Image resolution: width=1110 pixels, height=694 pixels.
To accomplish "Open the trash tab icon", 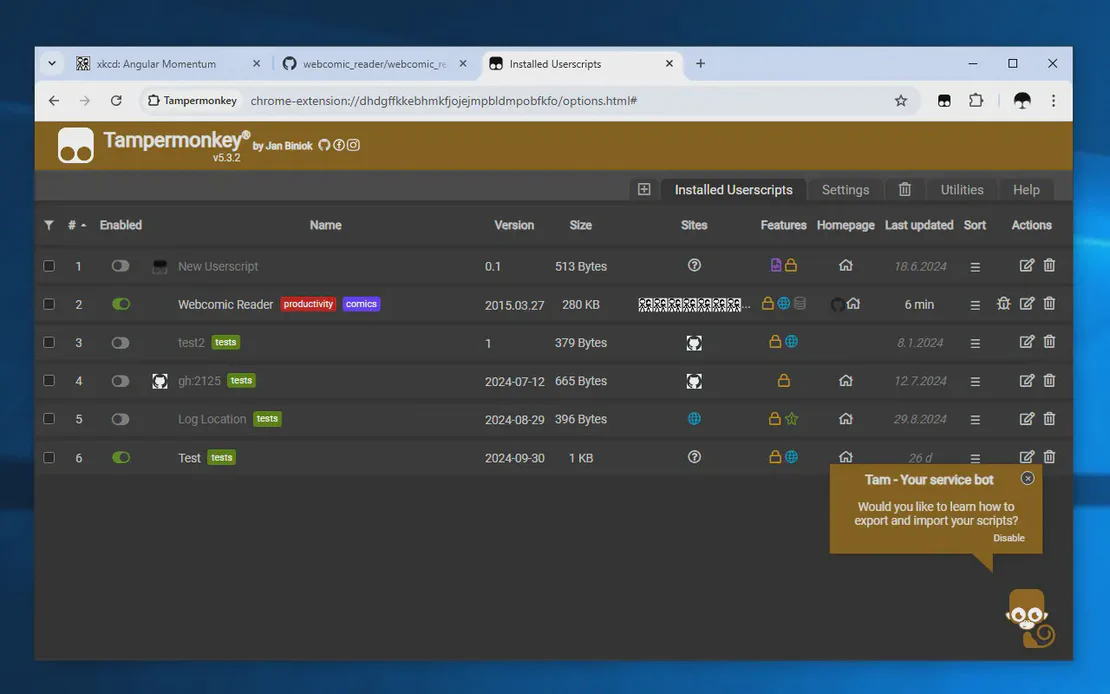I will [x=905, y=190].
